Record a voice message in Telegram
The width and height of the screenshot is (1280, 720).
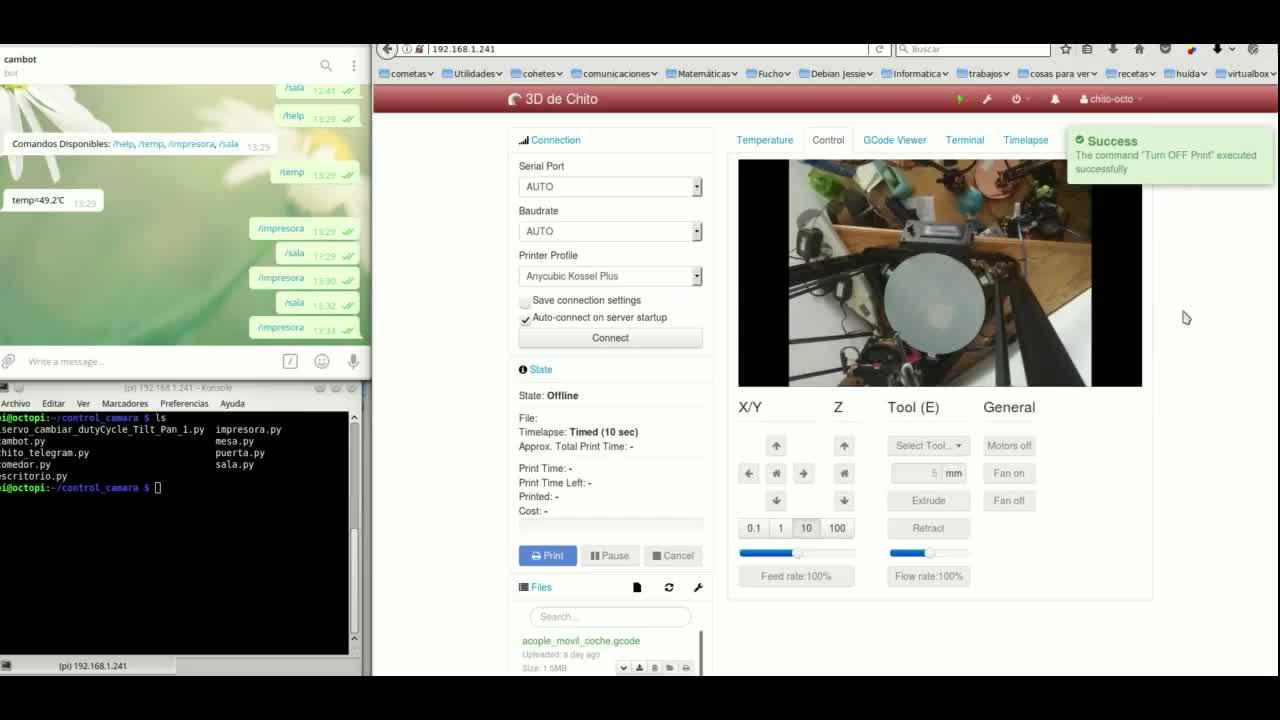point(353,361)
